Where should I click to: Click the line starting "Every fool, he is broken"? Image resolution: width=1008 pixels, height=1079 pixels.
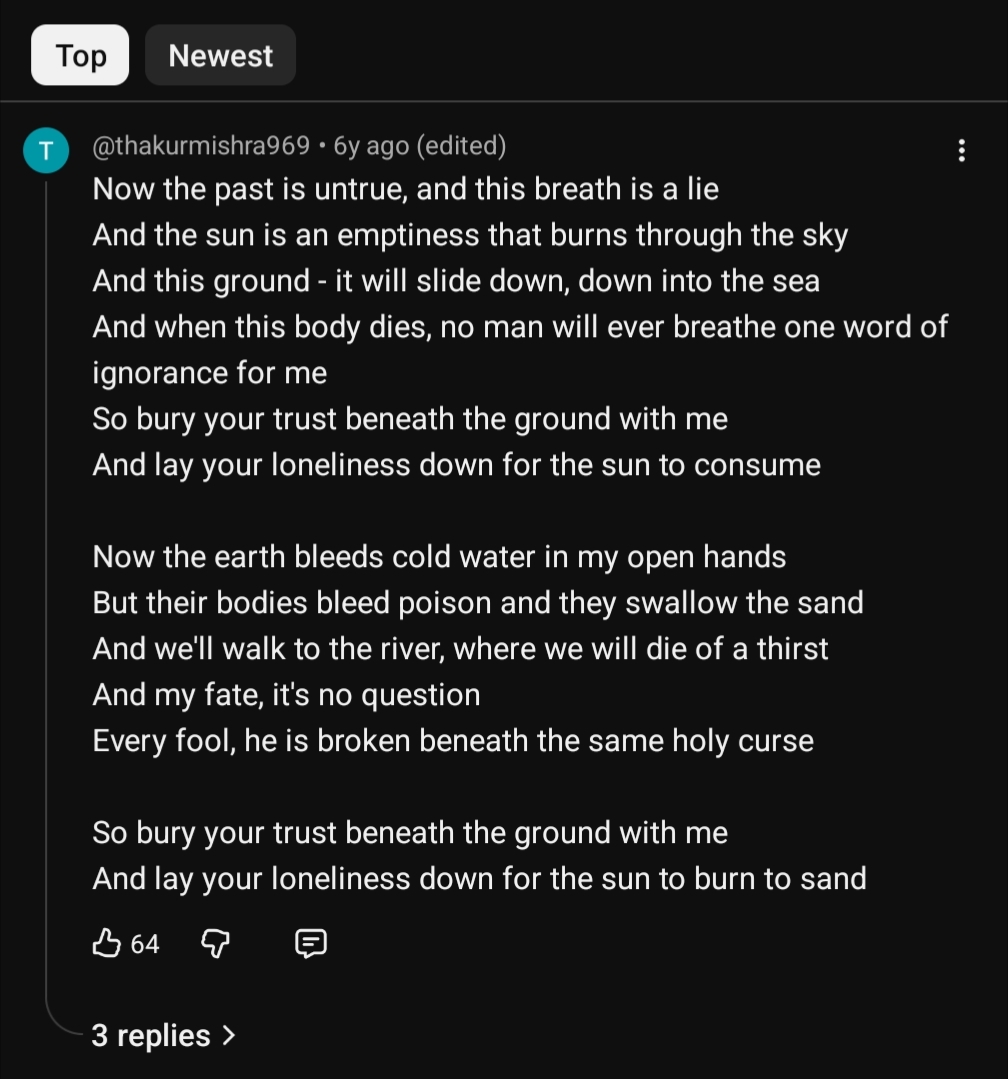point(452,741)
